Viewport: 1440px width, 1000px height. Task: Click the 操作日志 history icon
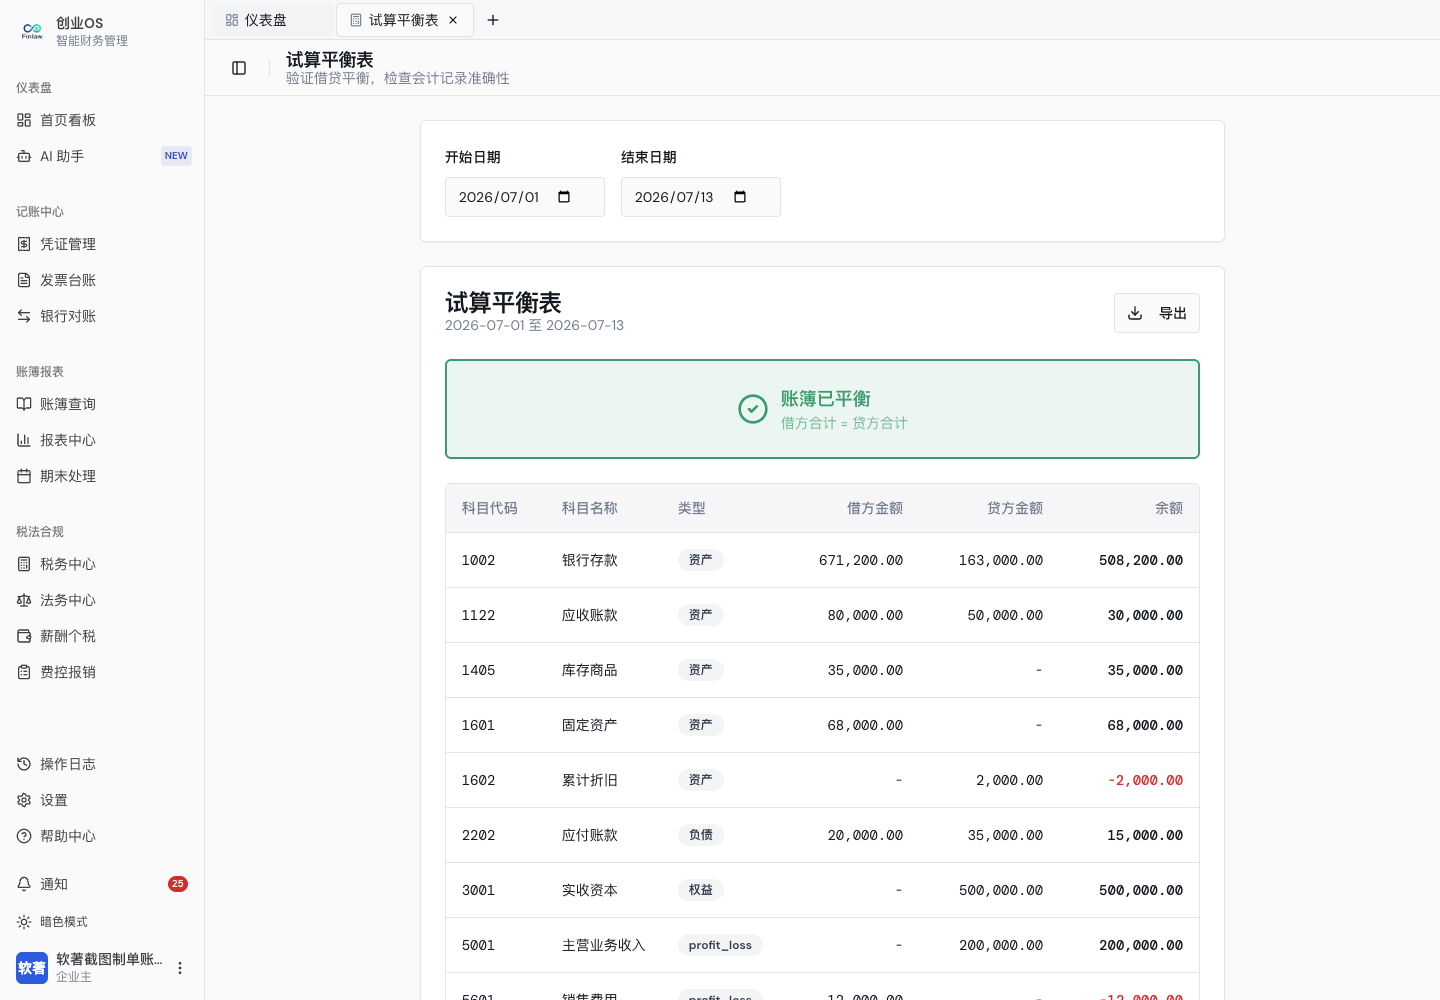(x=24, y=764)
